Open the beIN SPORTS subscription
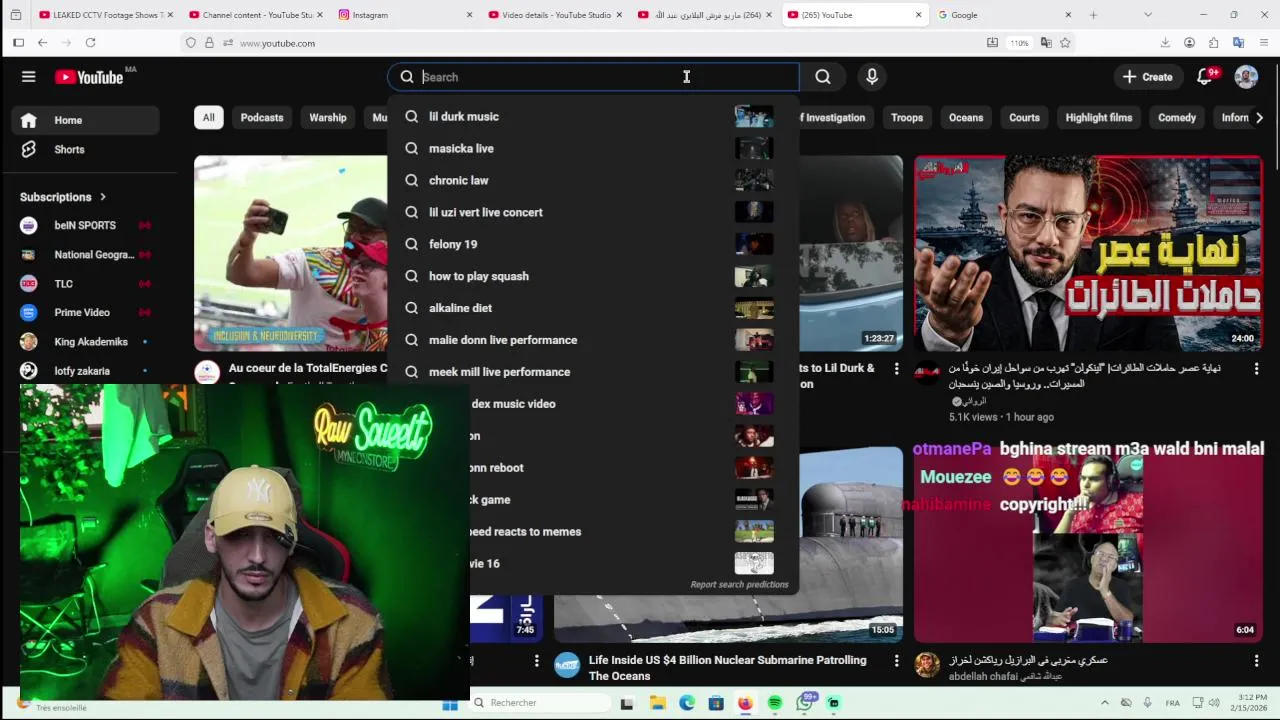The width and height of the screenshot is (1280, 720). pos(85,225)
